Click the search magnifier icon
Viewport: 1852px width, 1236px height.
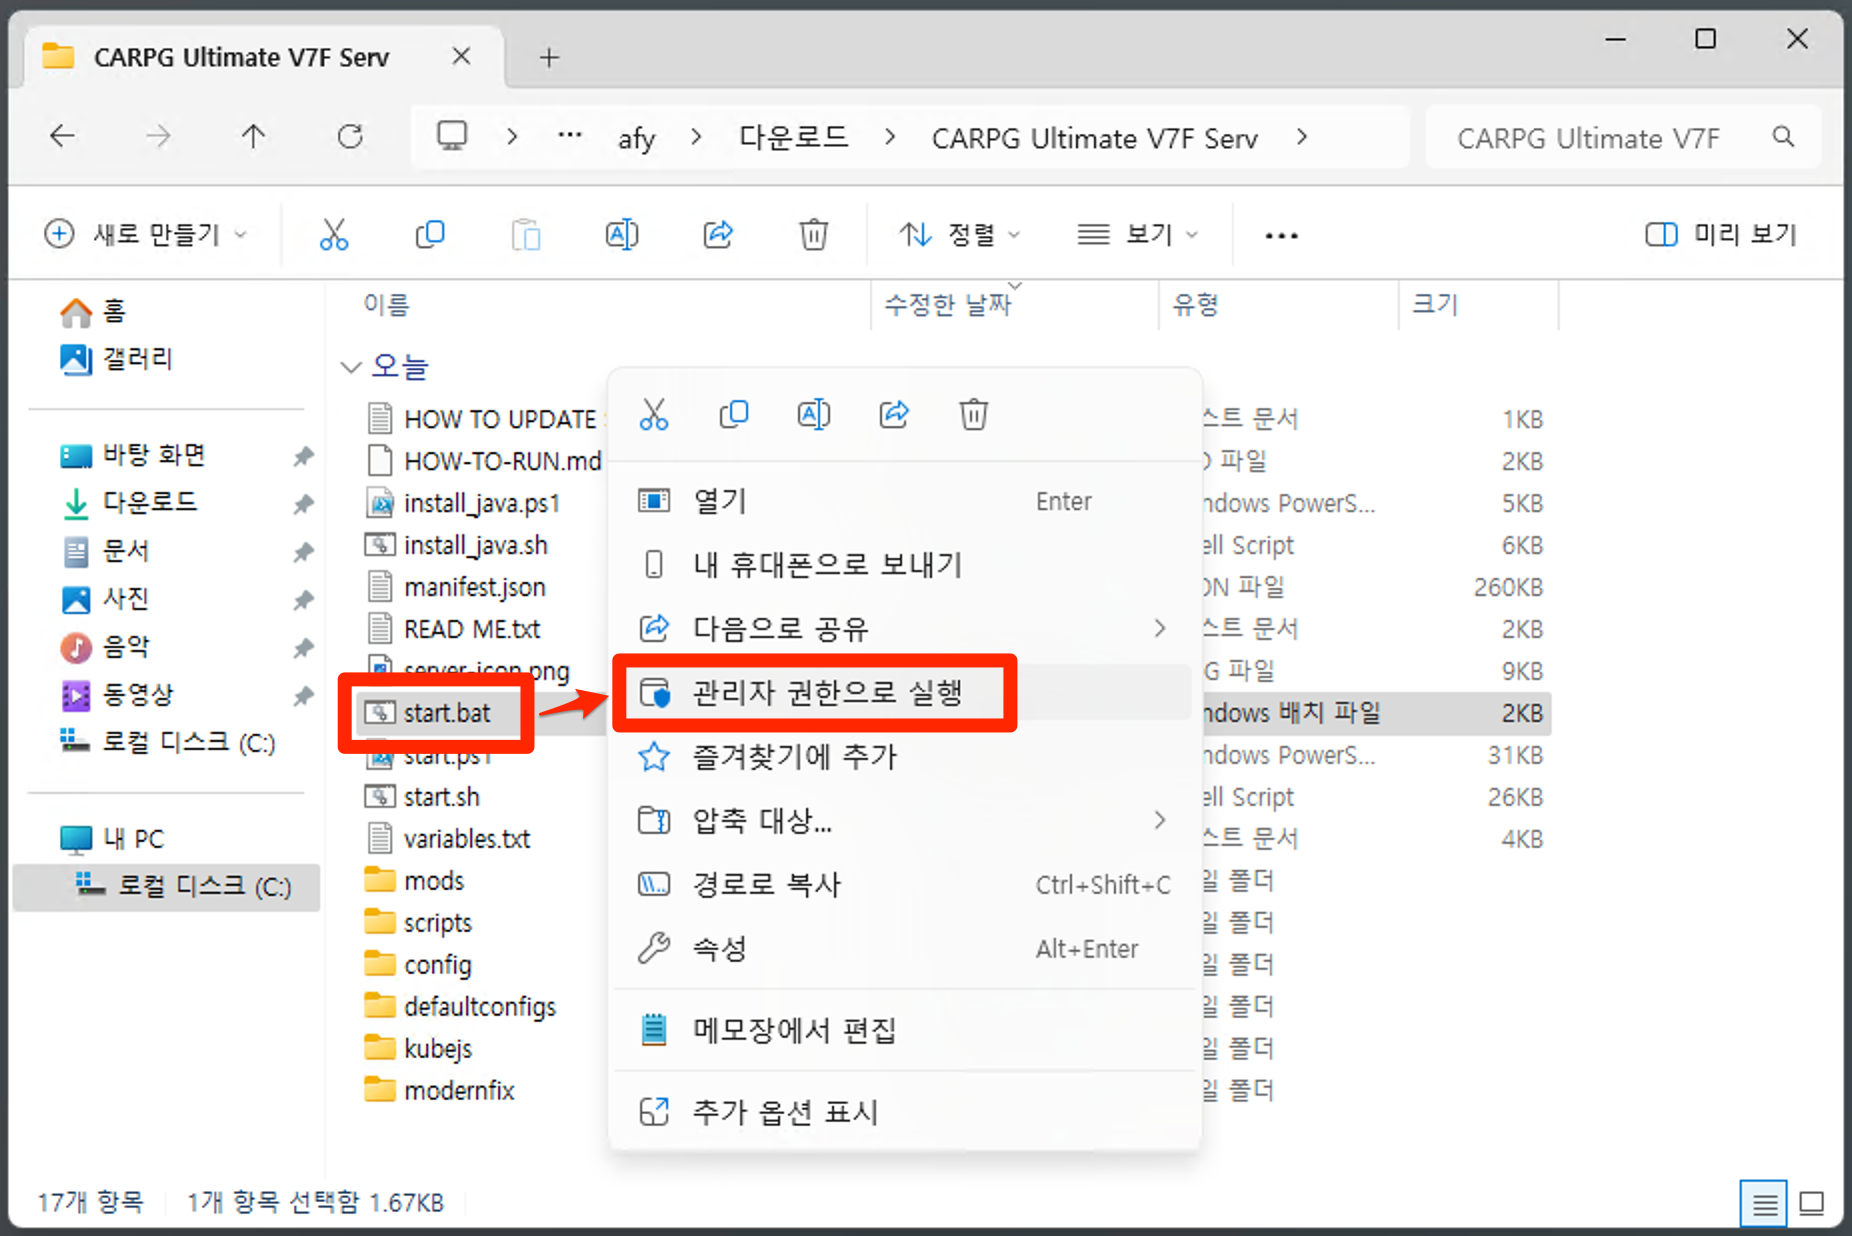click(1783, 137)
